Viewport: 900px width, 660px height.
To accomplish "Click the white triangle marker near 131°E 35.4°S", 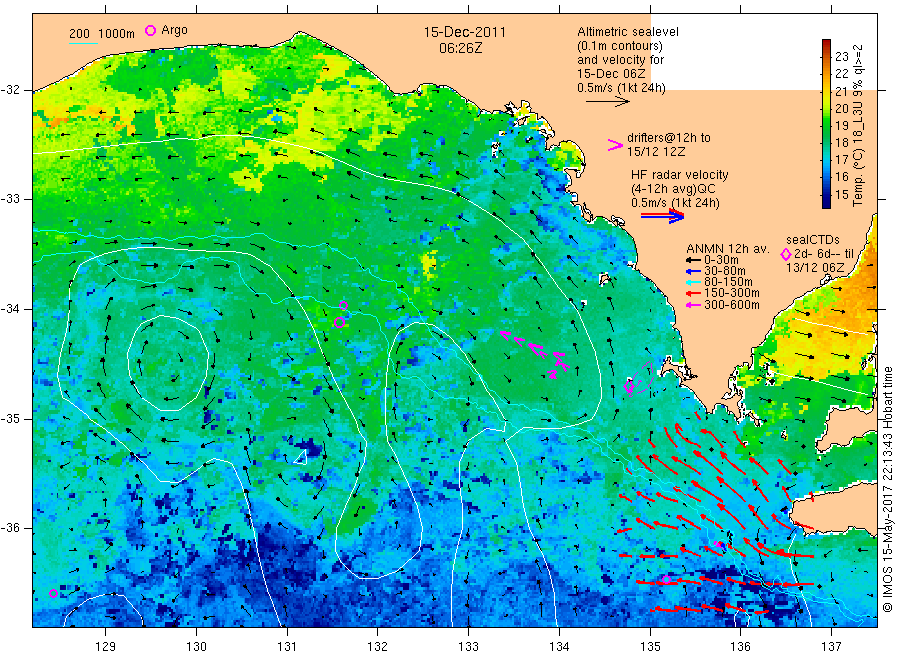I will click(301, 457).
